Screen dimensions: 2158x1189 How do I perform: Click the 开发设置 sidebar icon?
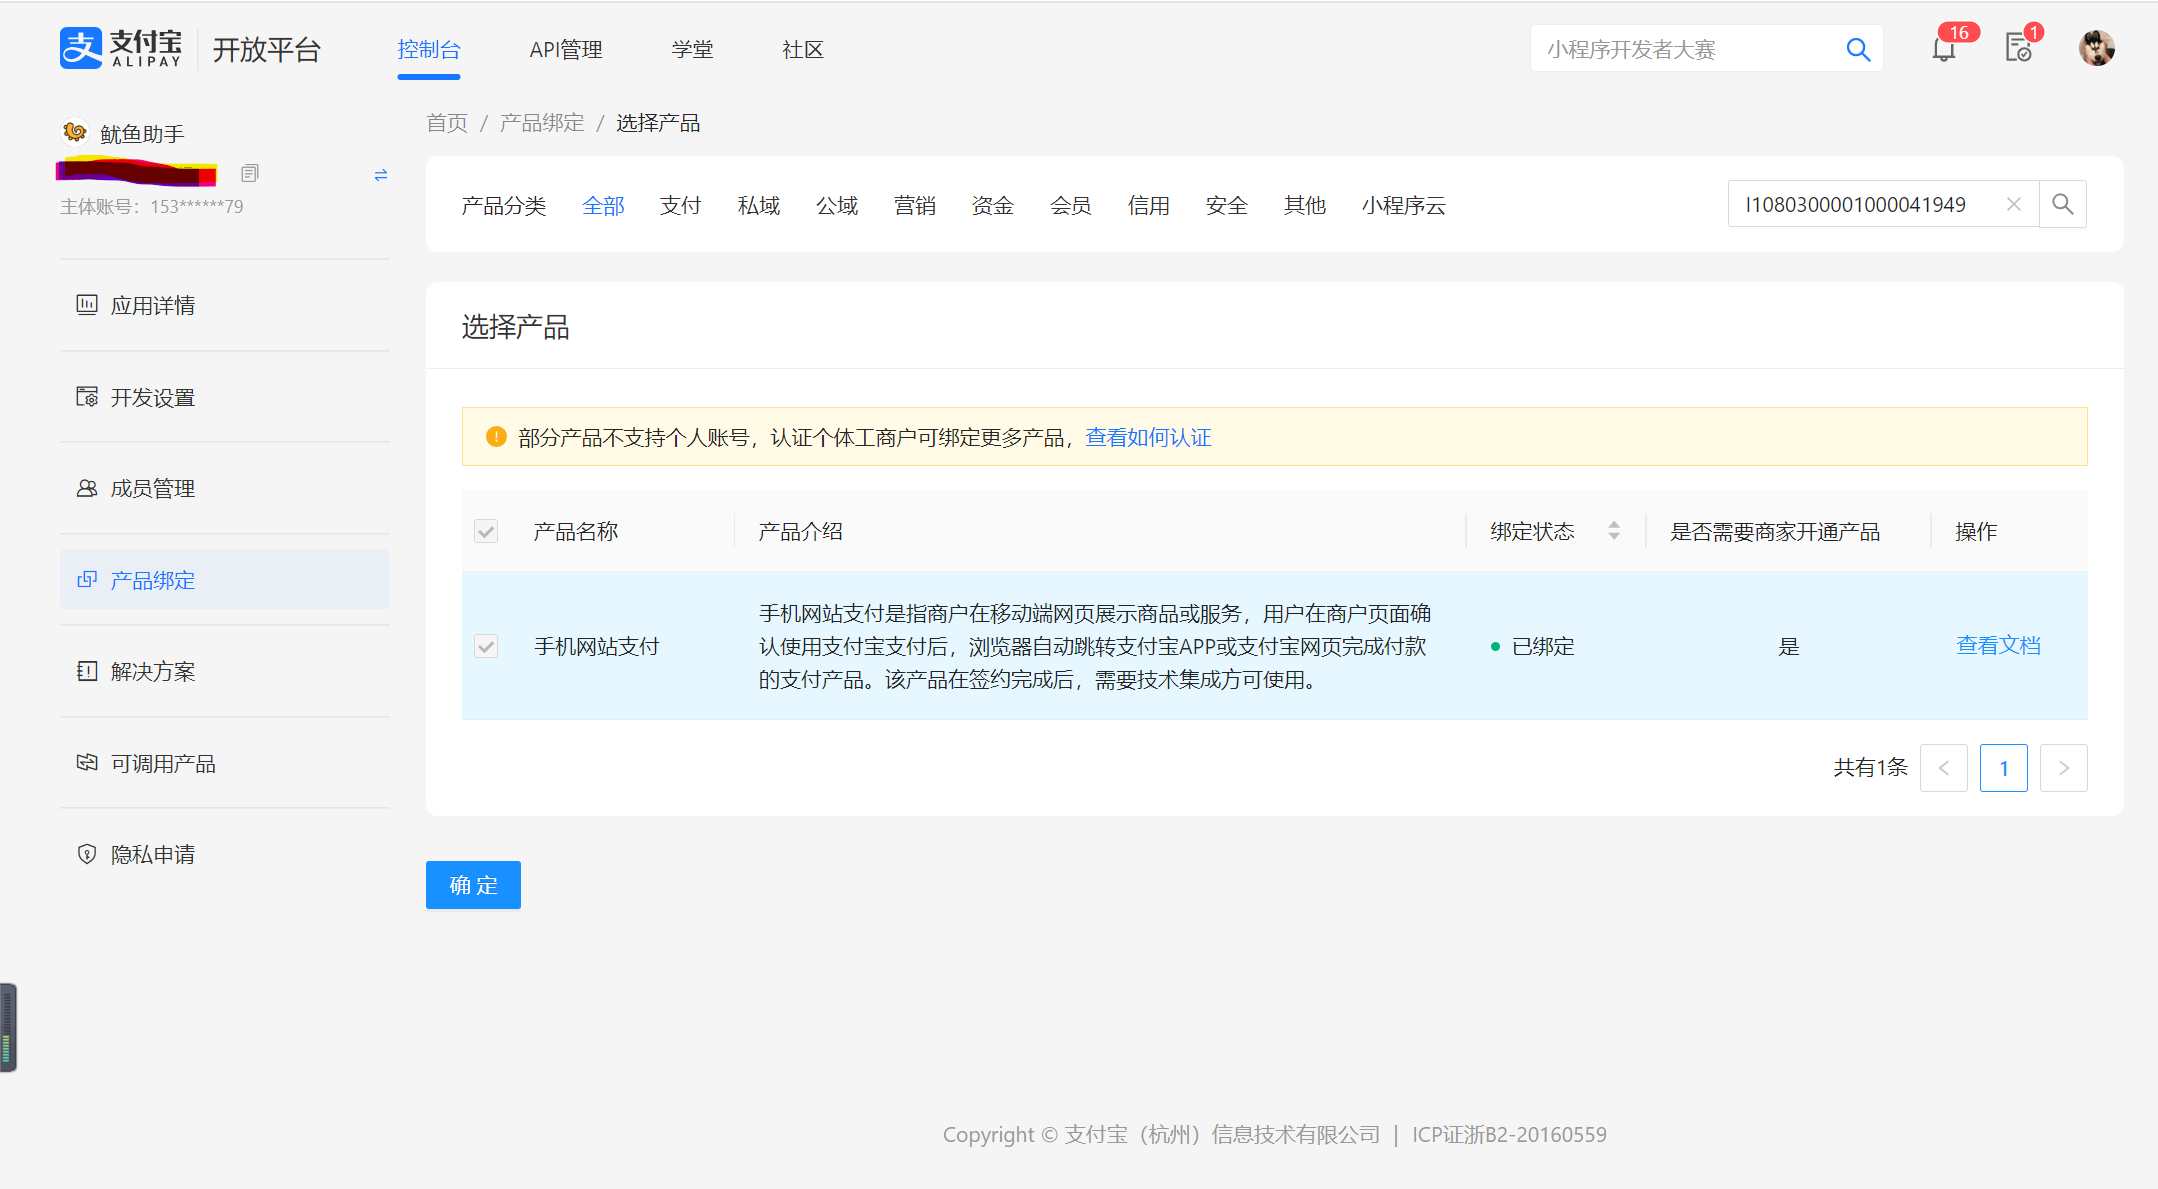tap(87, 396)
